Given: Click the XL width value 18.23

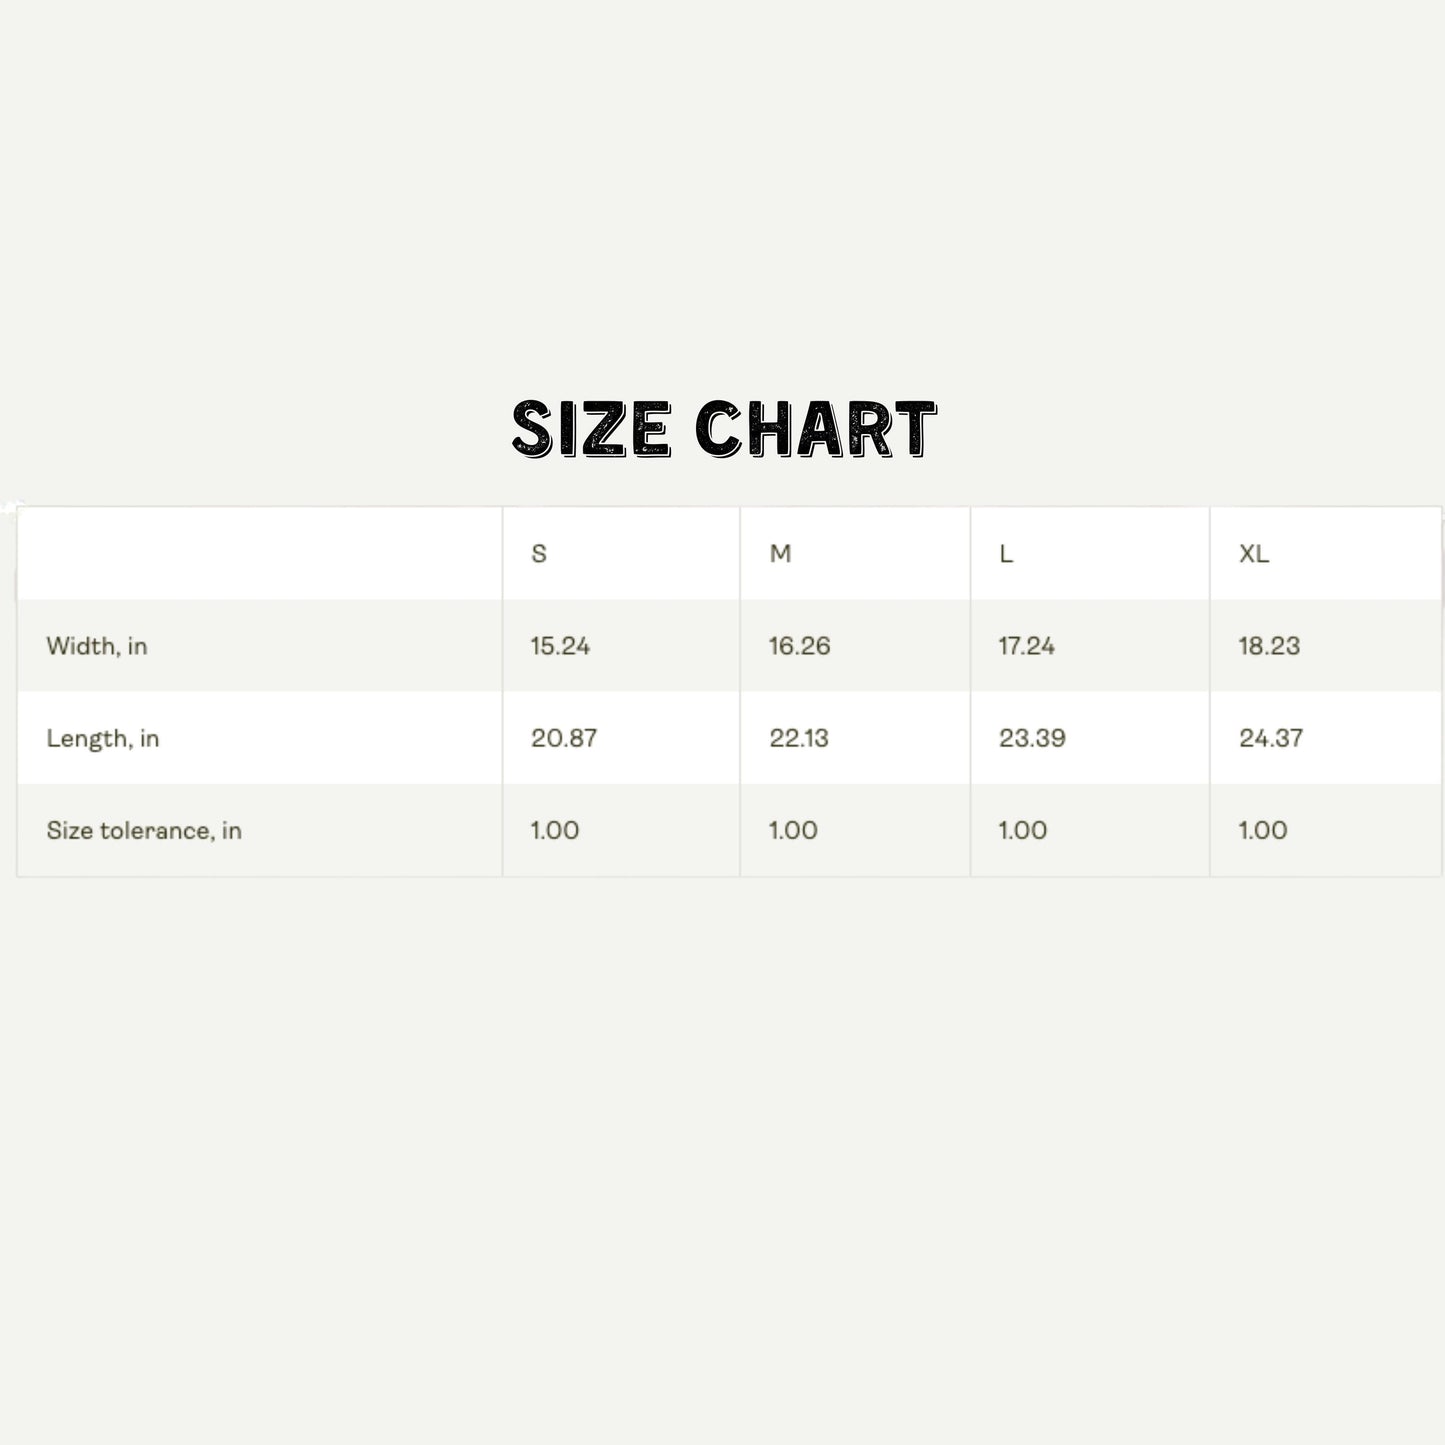Looking at the screenshot, I should pyautogui.click(x=1269, y=646).
